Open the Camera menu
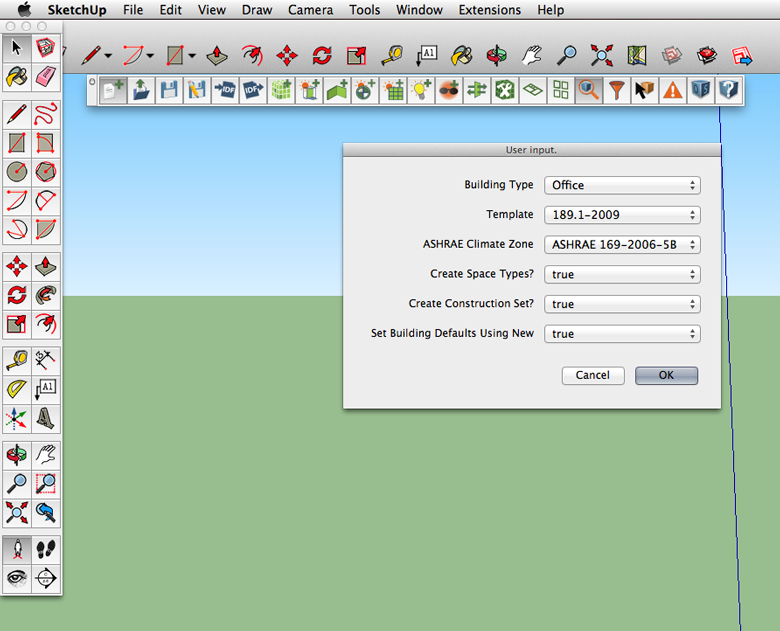780x631 pixels. tap(310, 10)
